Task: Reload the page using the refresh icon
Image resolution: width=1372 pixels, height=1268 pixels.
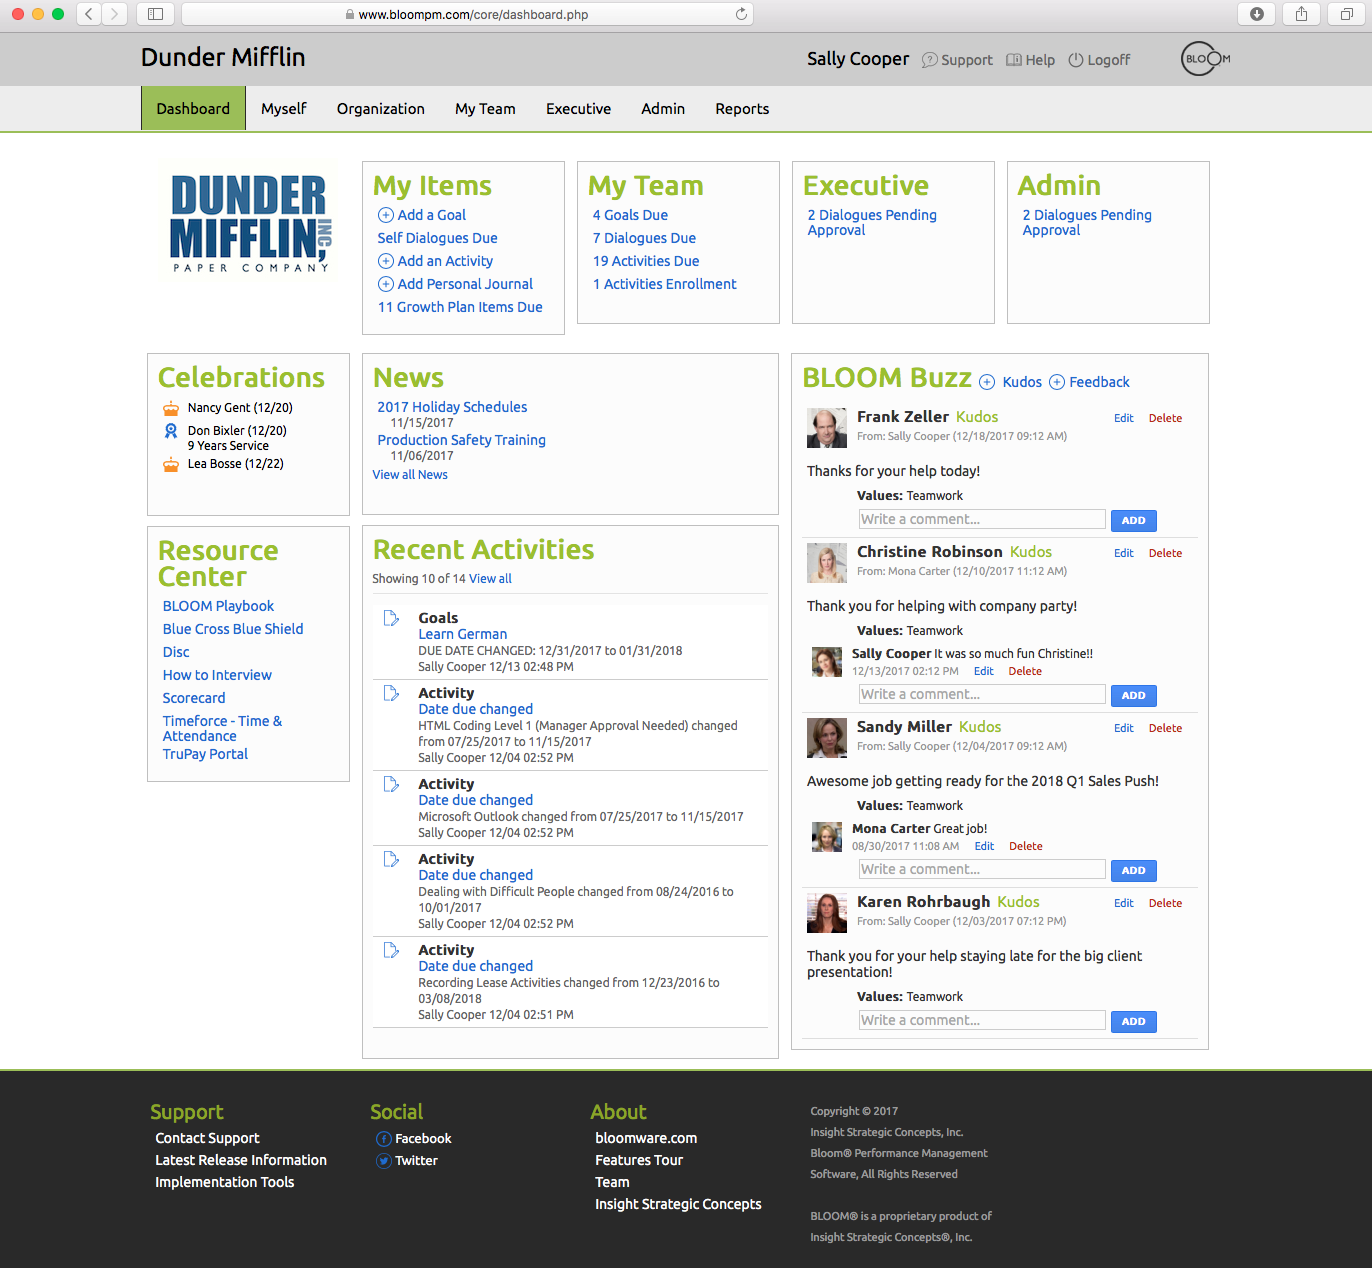Action: pos(741,14)
